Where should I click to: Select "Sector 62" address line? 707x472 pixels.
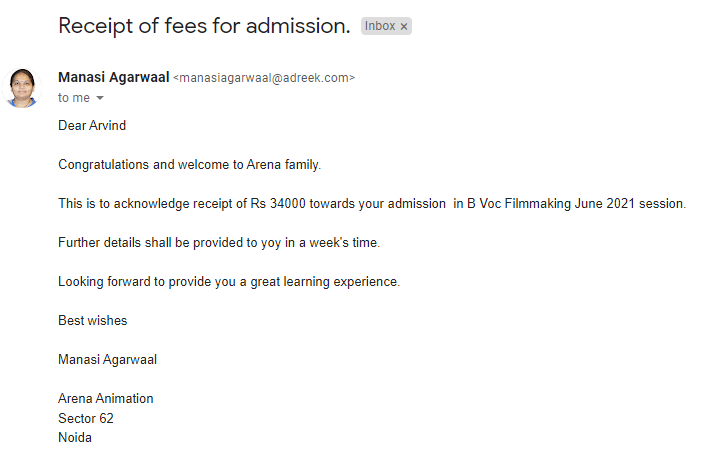pos(86,418)
